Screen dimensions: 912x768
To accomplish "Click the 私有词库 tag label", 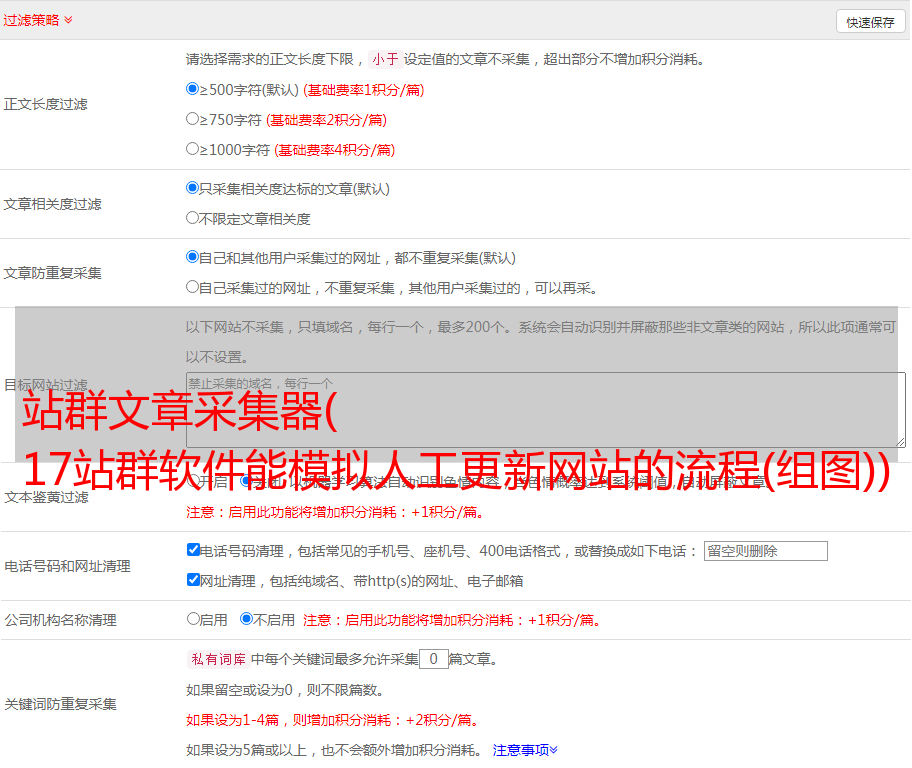I will [217, 659].
